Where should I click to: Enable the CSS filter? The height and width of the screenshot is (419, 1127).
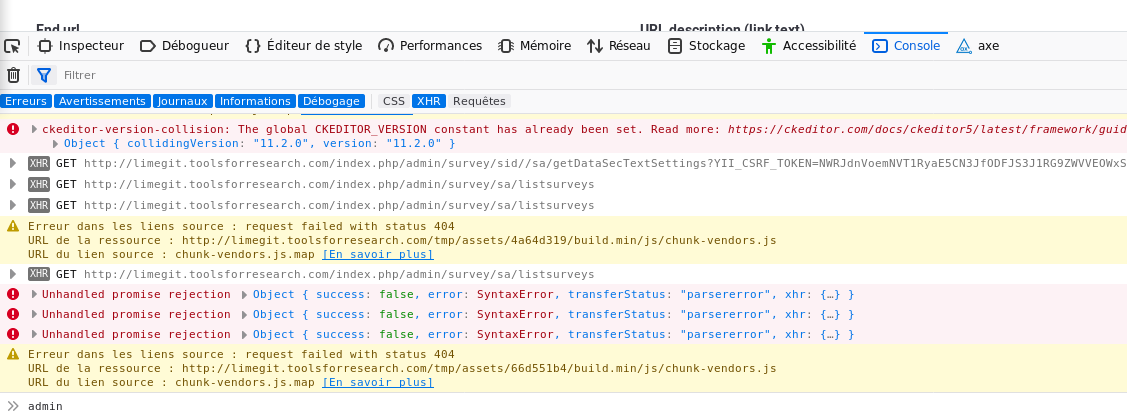point(394,101)
